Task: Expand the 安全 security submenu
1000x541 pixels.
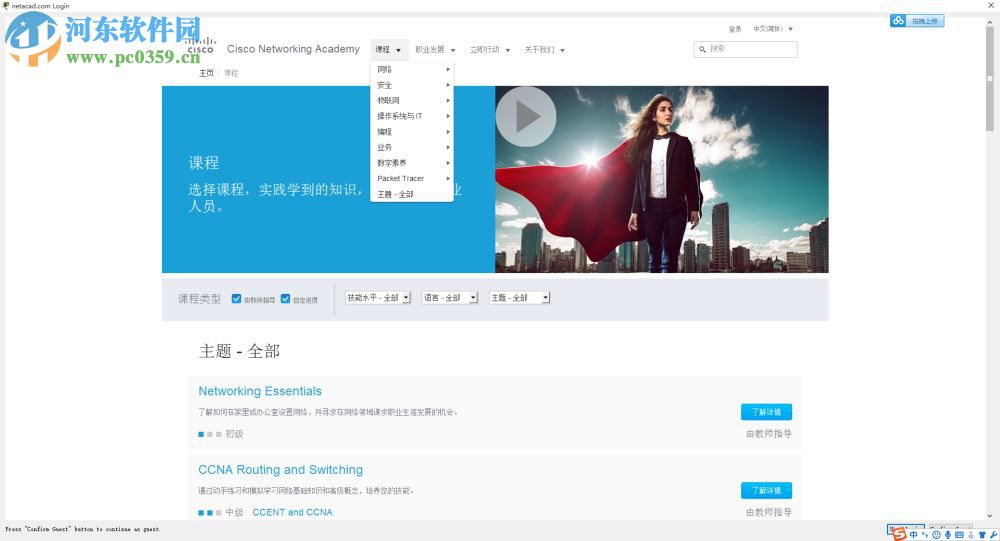Action: click(412, 85)
